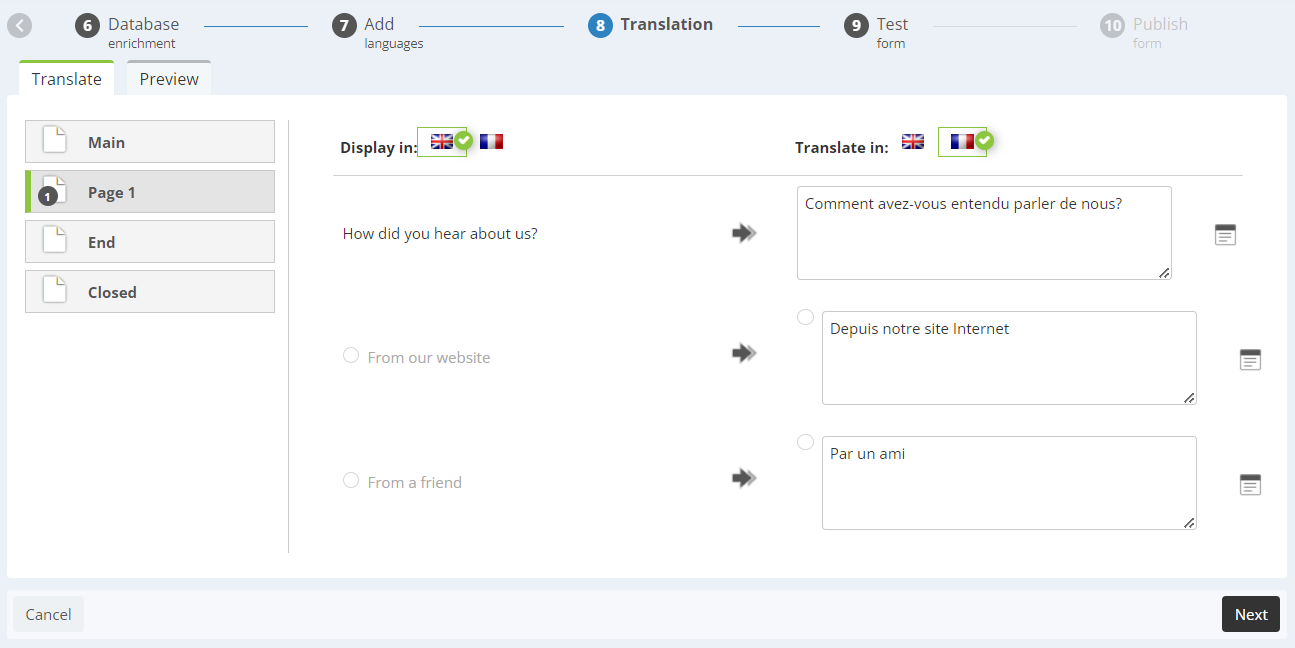The image size is (1295, 648).
Task: Click the Next button
Action: coord(1251,614)
